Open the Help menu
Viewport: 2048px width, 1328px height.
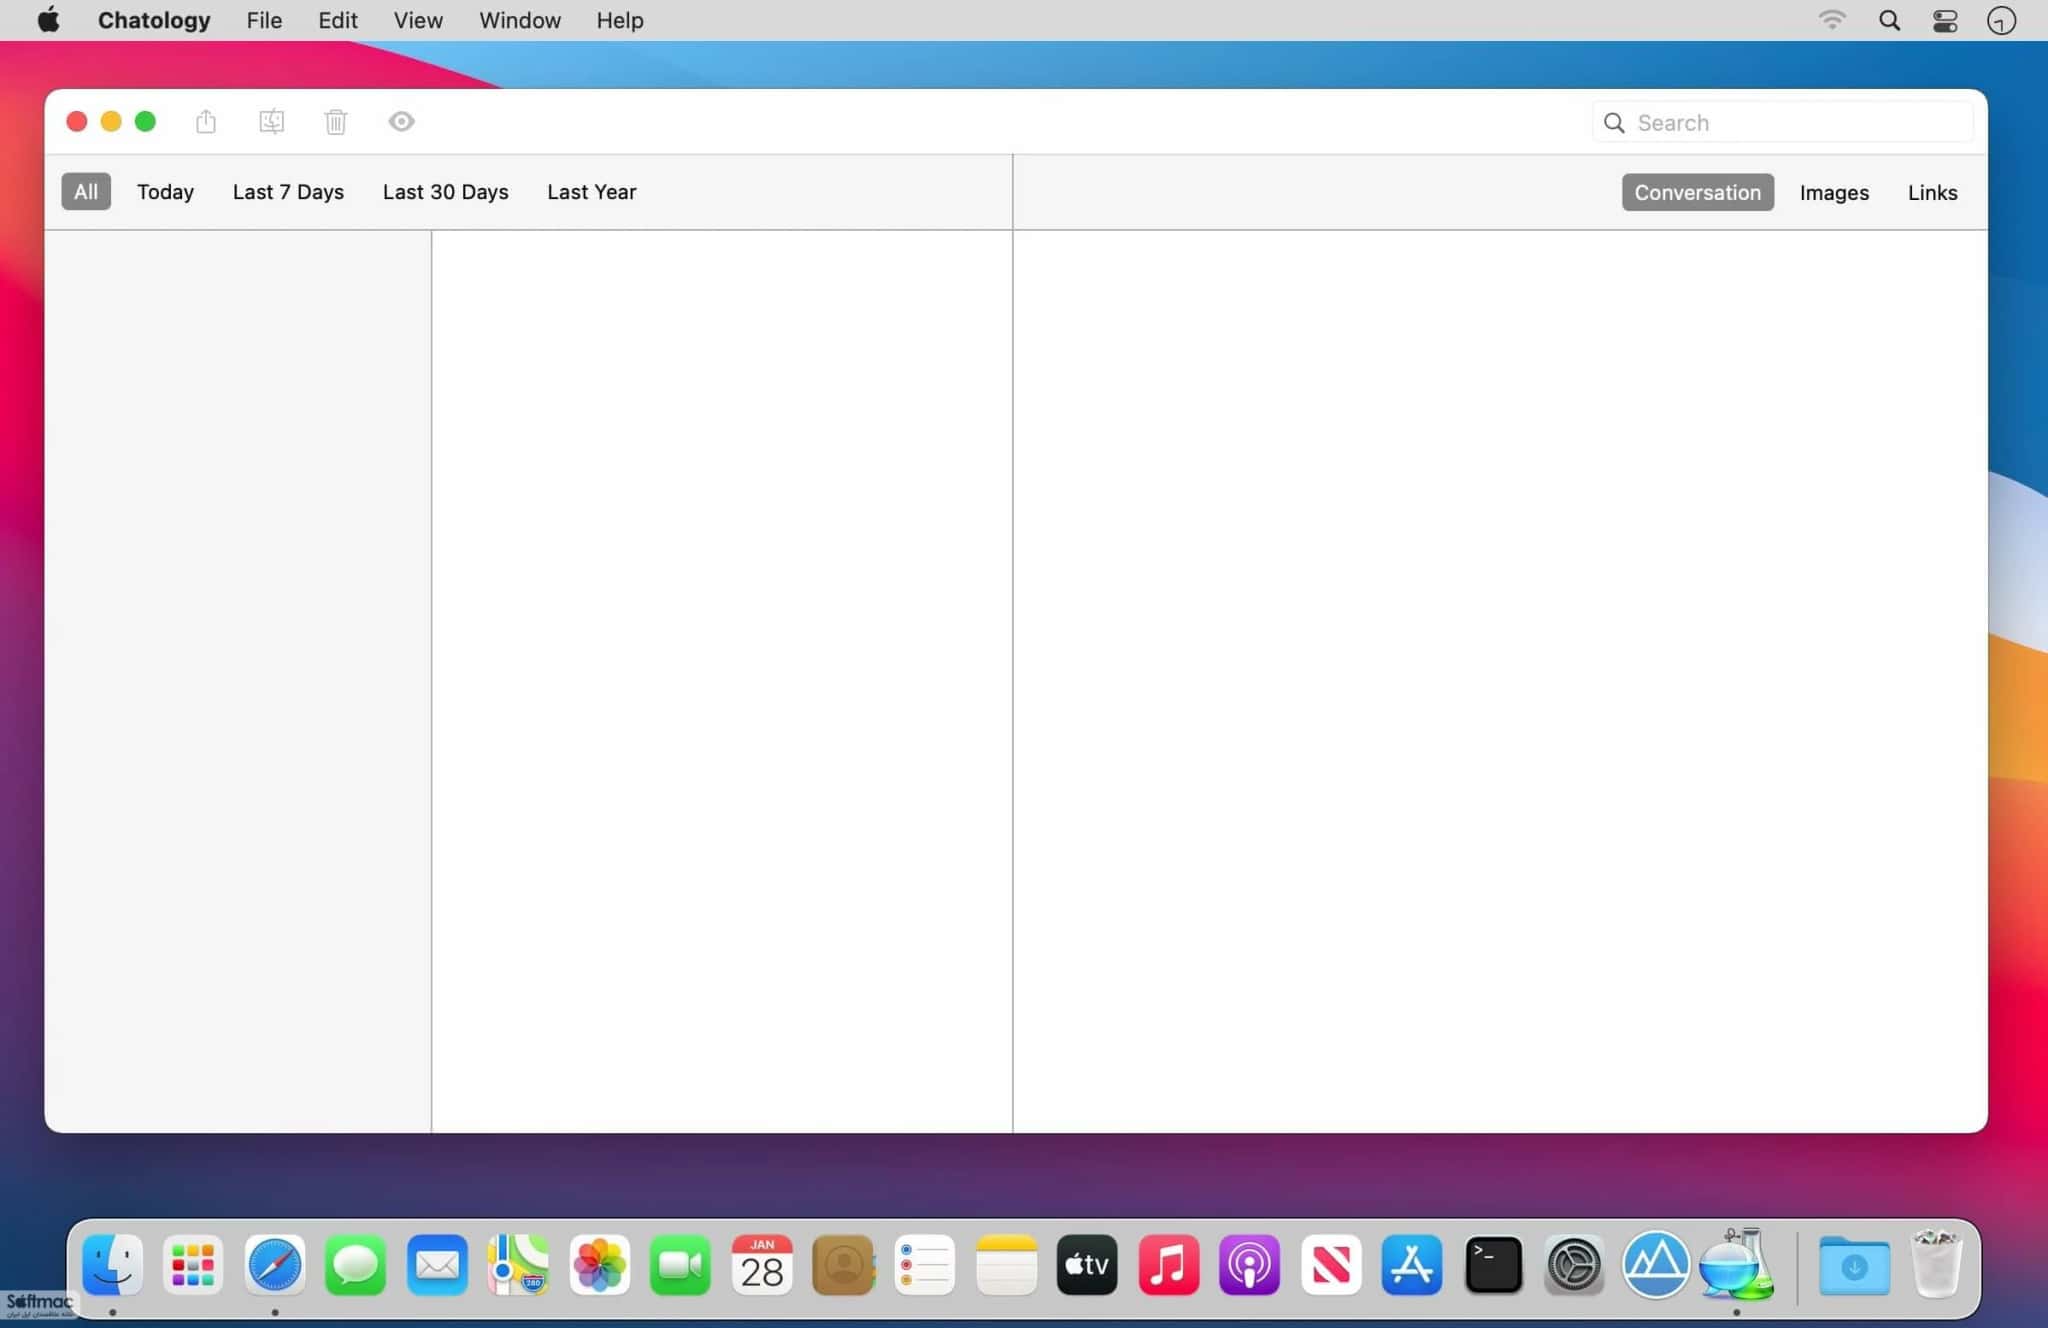[x=620, y=20]
